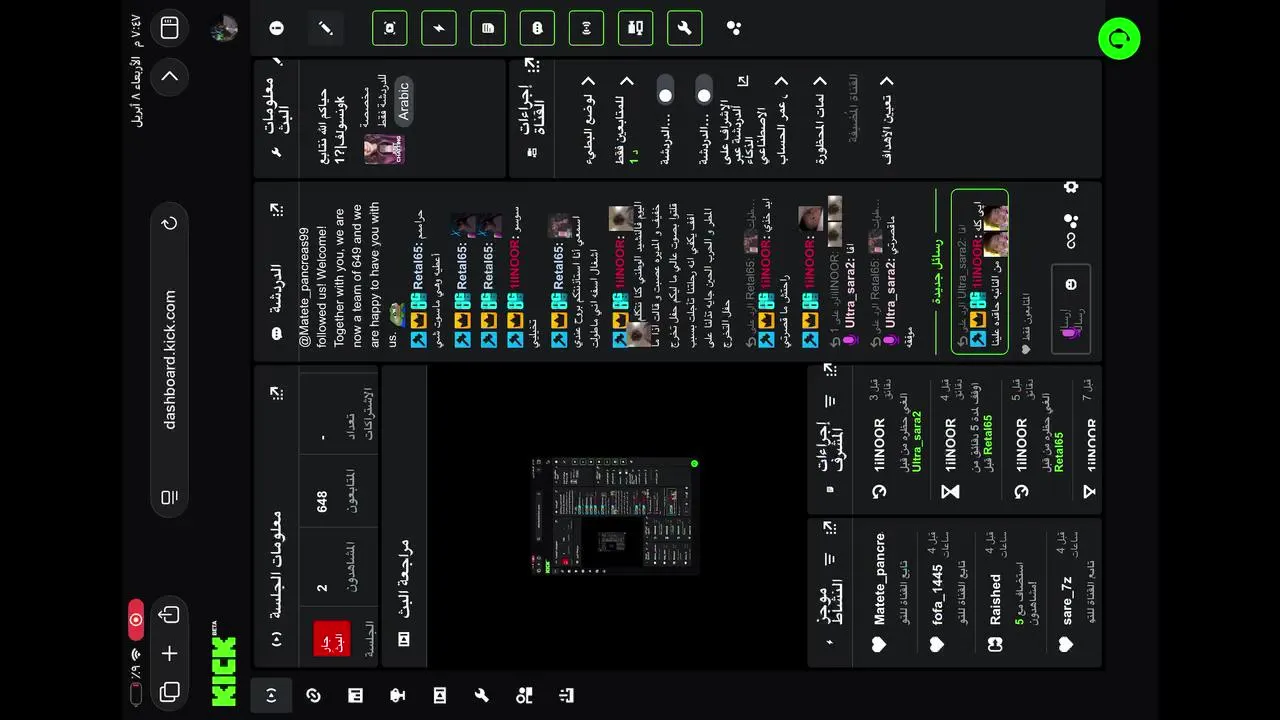Show Safari tab overview
This screenshot has height=720, width=1280.
pyautogui.click(x=169, y=692)
